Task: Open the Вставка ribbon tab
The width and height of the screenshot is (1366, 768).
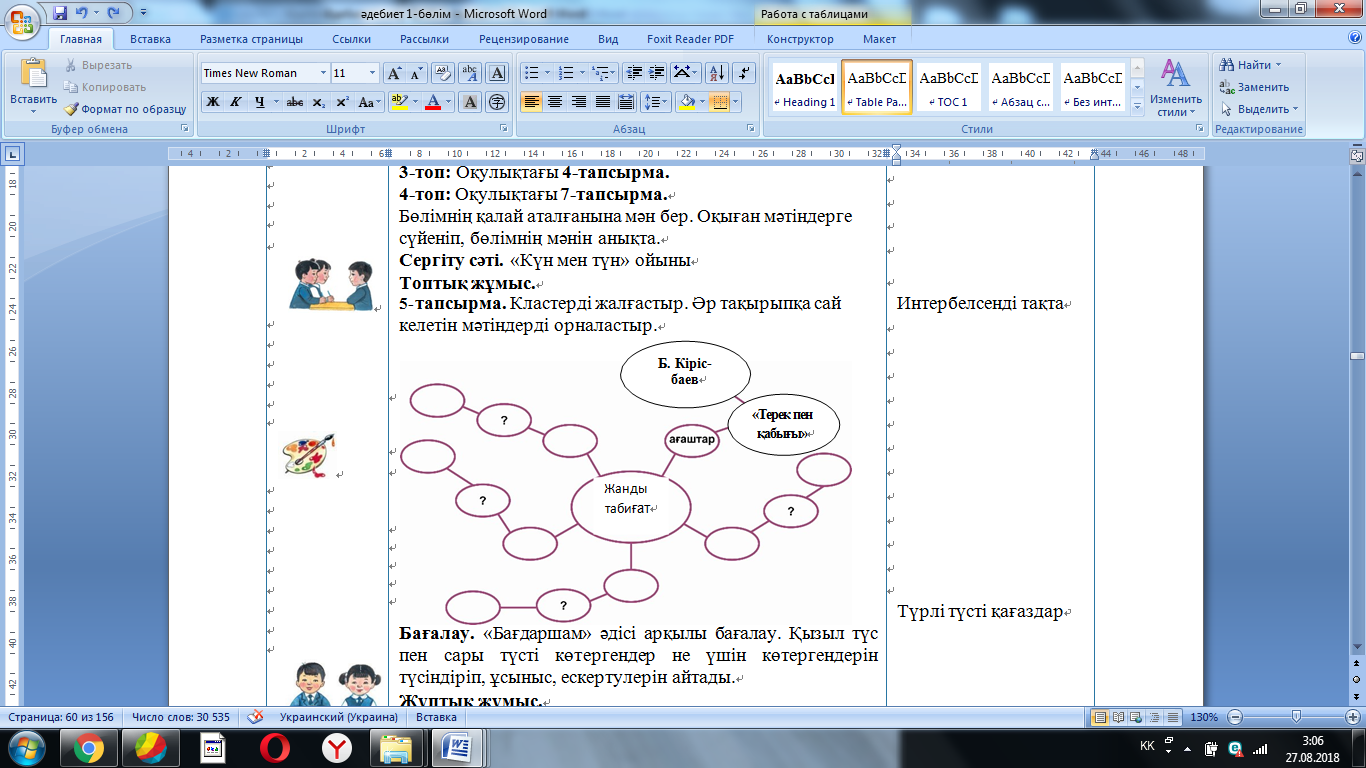Action: click(x=150, y=39)
